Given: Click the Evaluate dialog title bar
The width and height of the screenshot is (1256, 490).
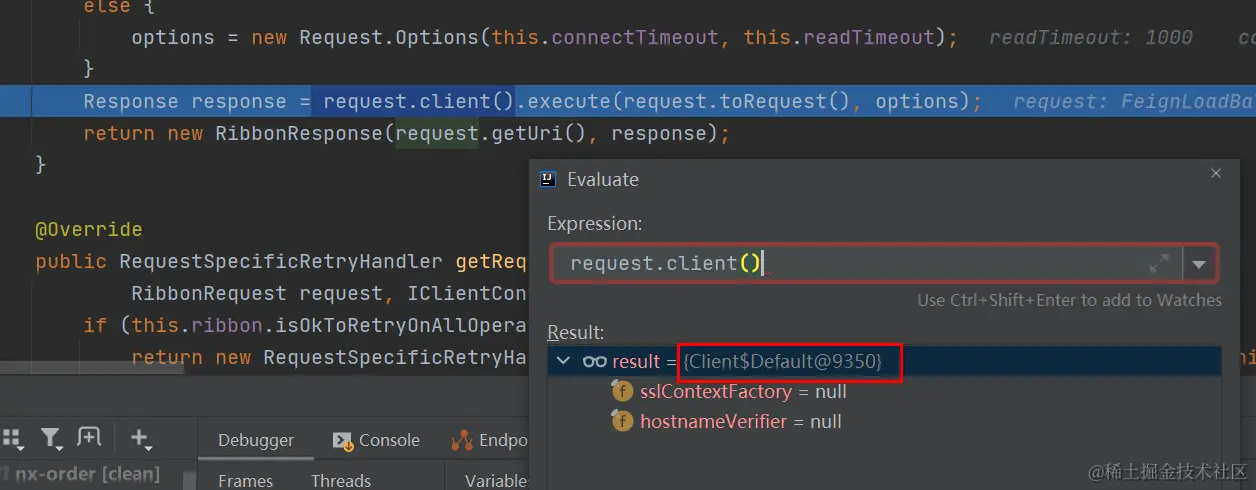Looking at the screenshot, I should (x=884, y=179).
